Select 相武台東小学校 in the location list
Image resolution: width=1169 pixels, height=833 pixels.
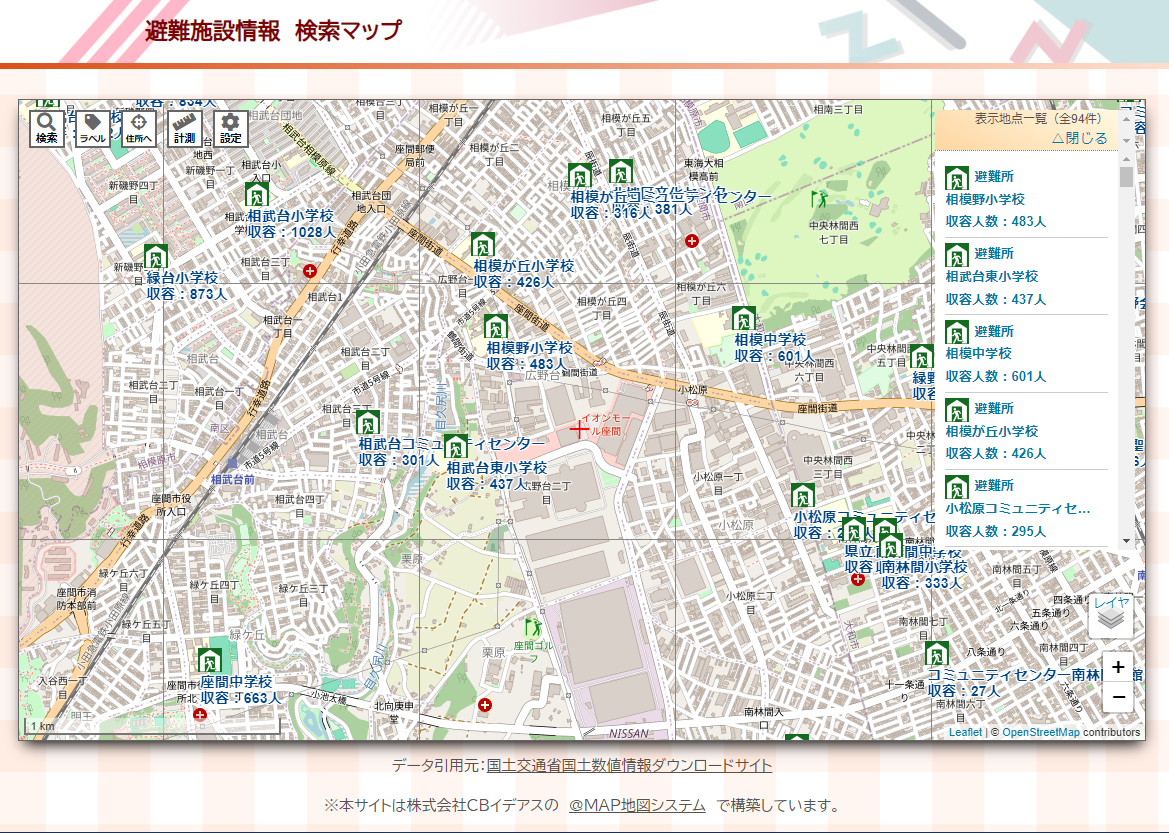992,276
